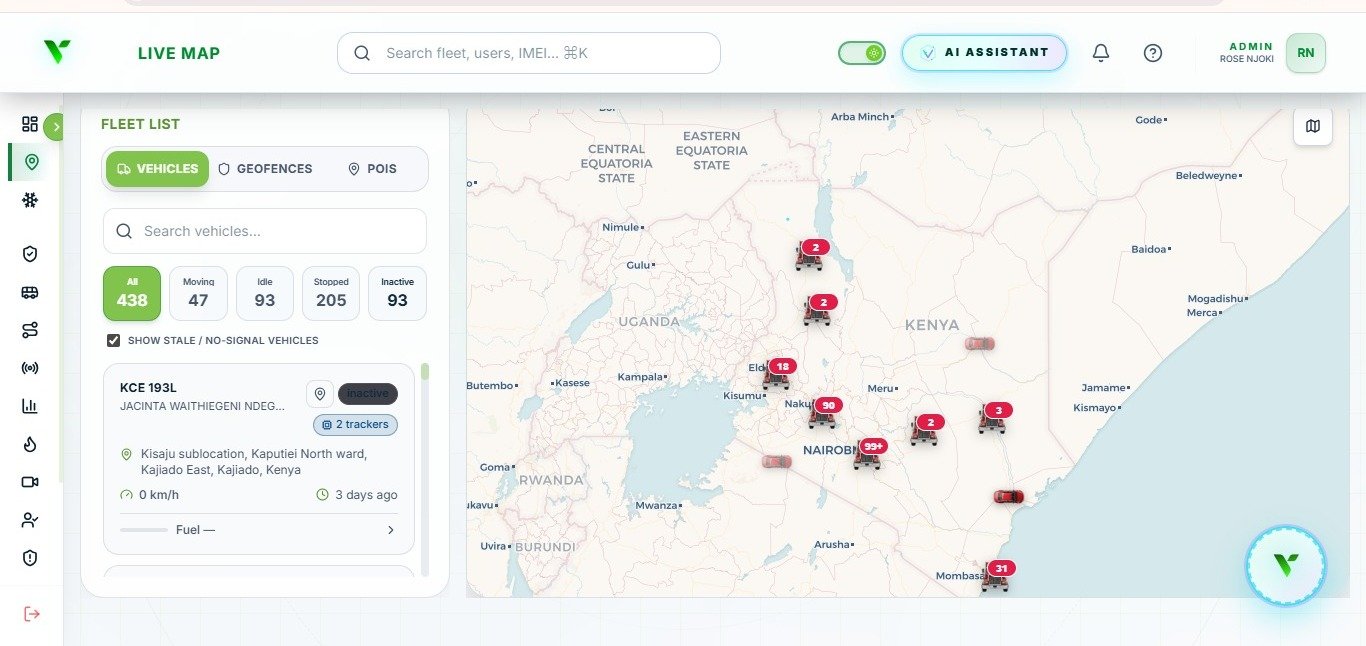Uncheck Show stale / no-signal vehicles

click(x=114, y=341)
